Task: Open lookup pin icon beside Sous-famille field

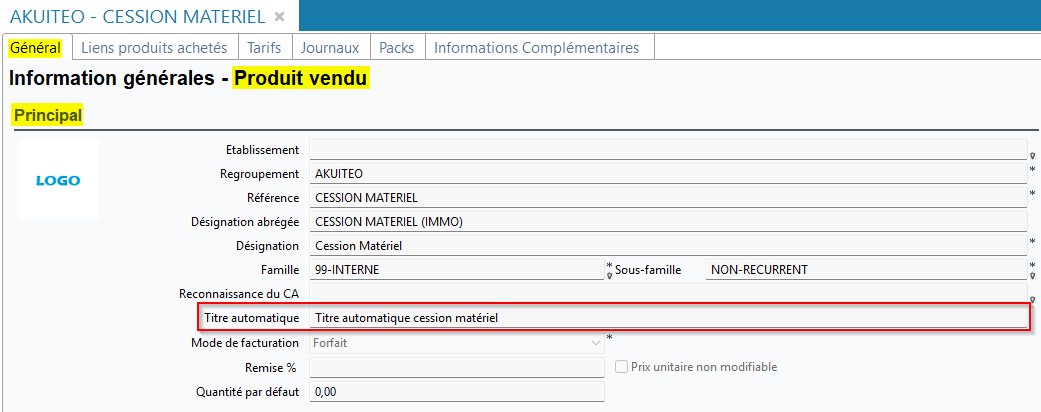Action: tap(1032, 276)
